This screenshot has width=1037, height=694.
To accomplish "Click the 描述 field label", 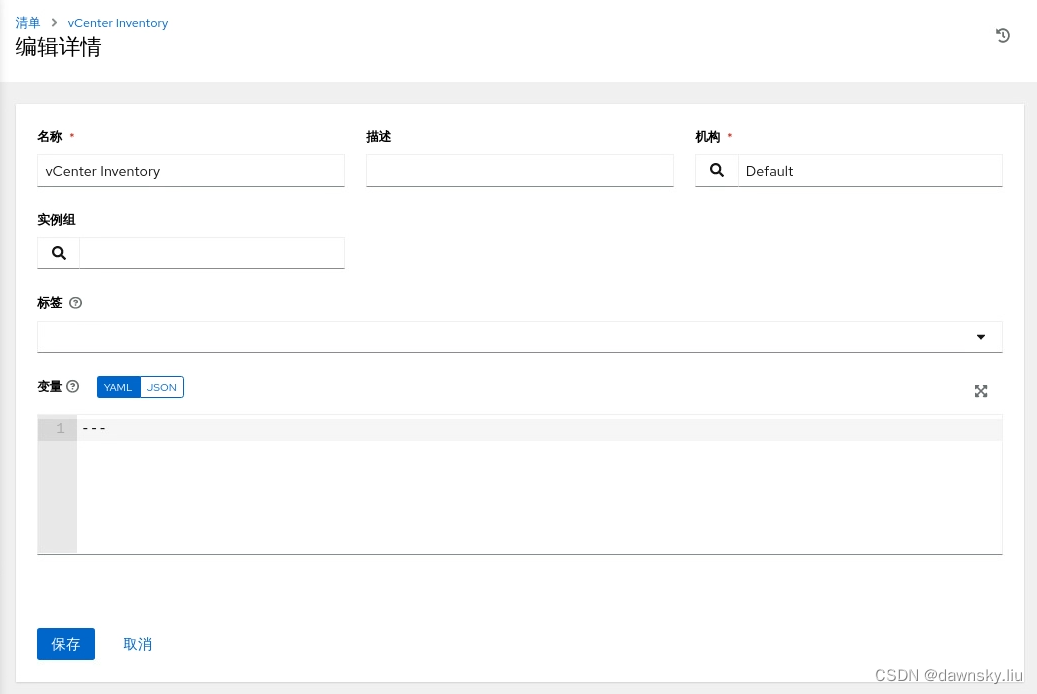I will point(379,136).
